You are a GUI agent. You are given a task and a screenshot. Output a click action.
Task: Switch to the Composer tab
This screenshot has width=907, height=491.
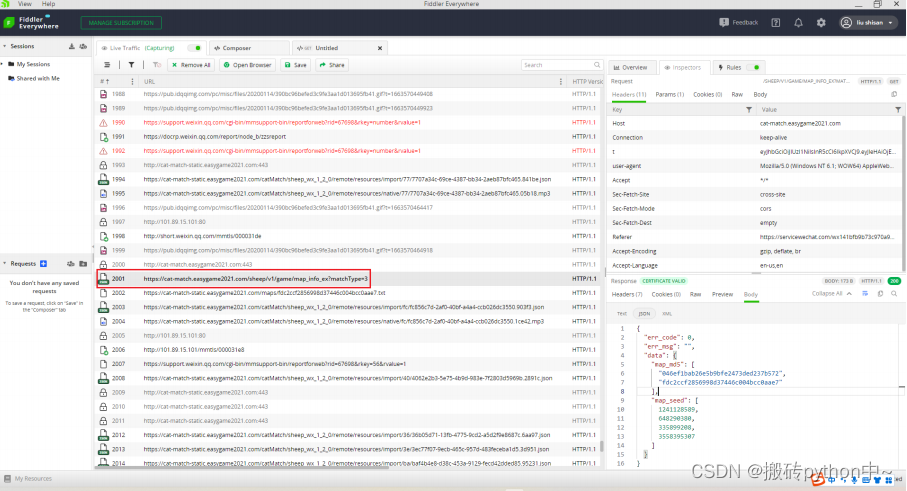click(x=236, y=48)
